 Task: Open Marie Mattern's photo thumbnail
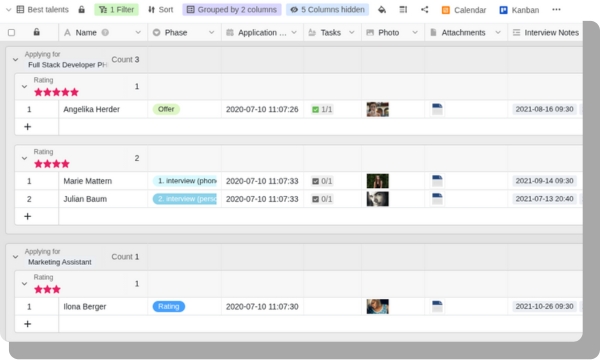tap(377, 181)
